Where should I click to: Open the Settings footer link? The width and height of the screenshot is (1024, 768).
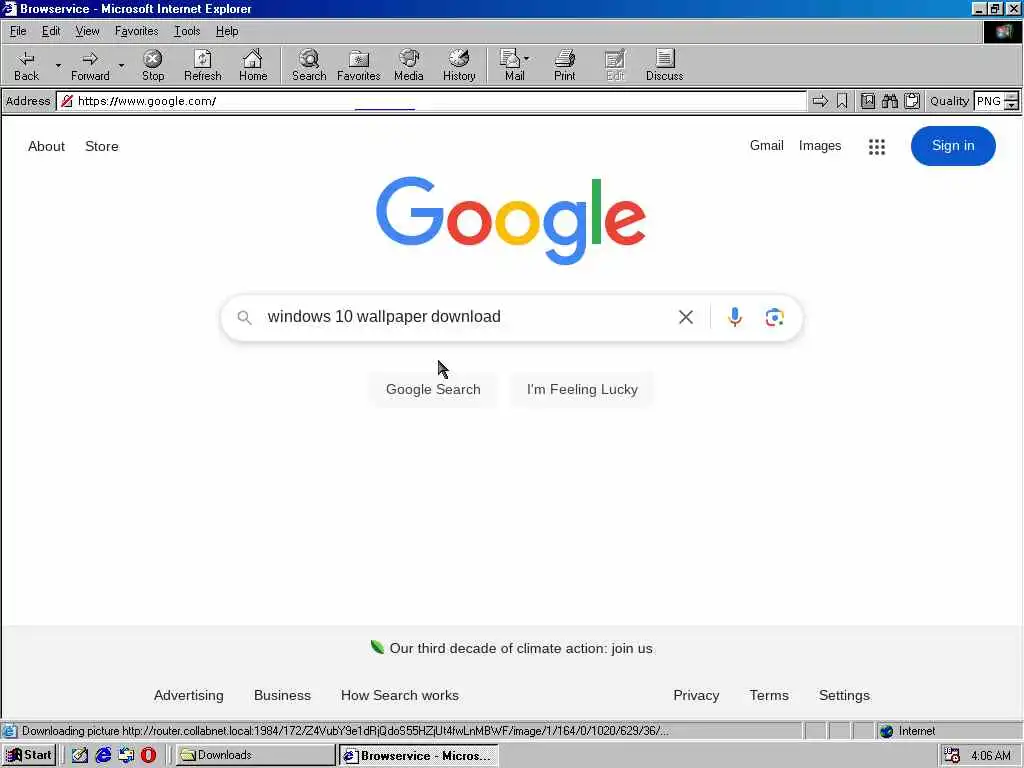click(x=844, y=696)
